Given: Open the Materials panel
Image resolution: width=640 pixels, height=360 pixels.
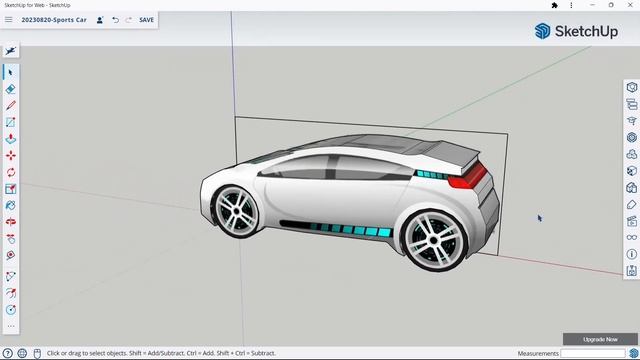Looking at the screenshot, I should [631, 154].
